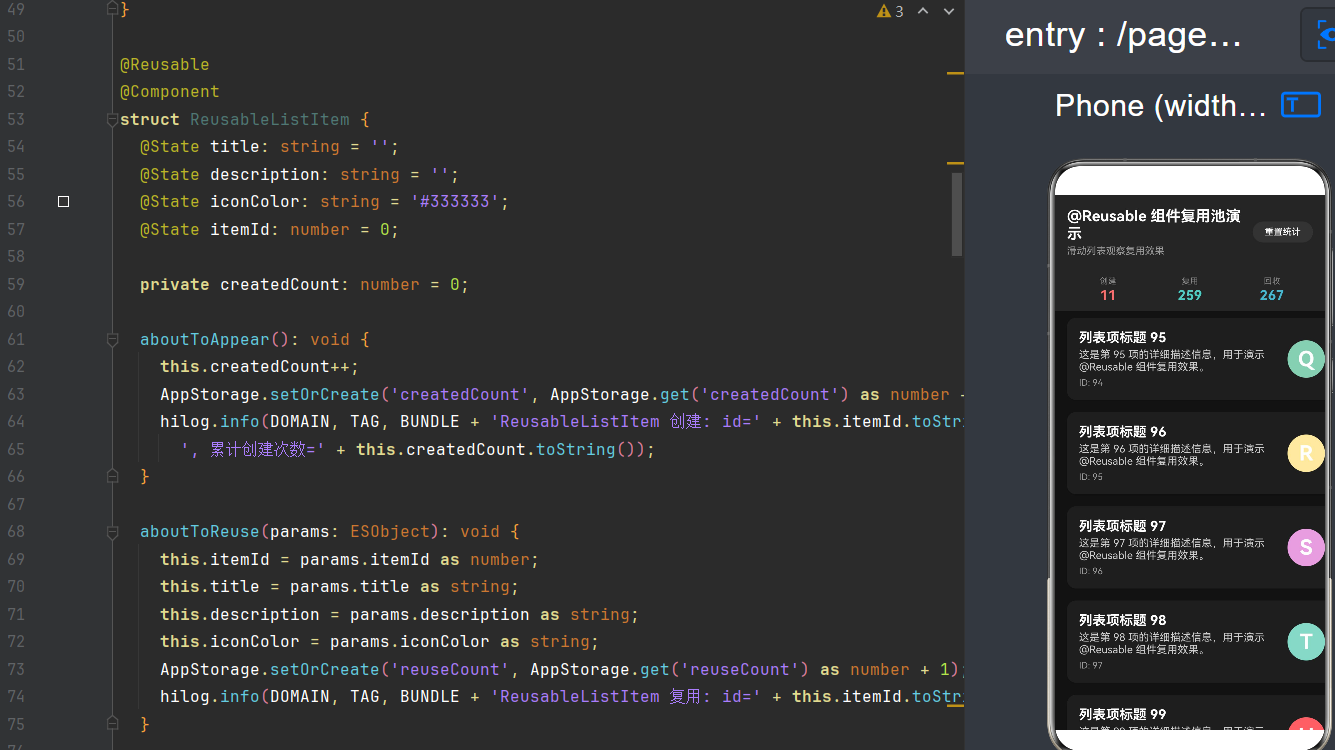
Task: Click the aboutToReuse method name
Action: pyautogui.click(x=200, y=532)
